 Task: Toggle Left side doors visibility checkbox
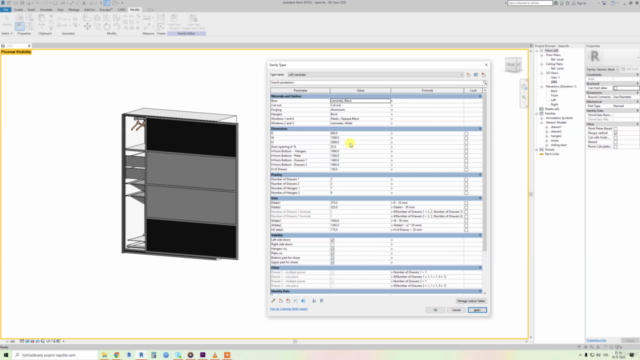(x=332, y=240)
